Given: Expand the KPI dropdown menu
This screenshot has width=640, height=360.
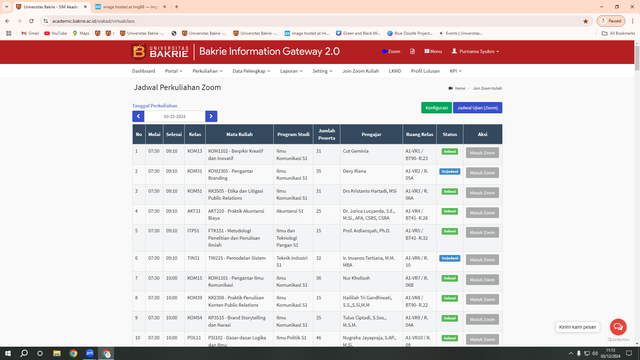Looking at the screenshot, I should 456,71.
